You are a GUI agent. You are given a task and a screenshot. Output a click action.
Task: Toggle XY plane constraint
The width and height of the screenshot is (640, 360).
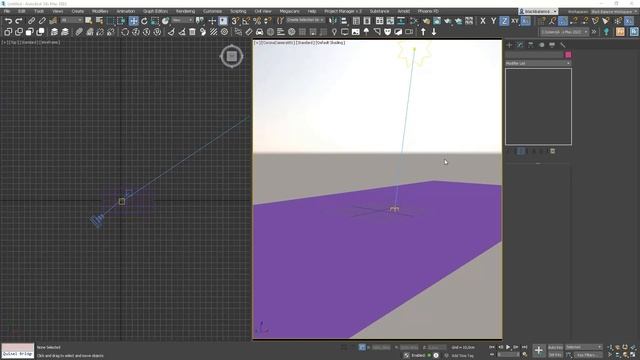point(515,21)
